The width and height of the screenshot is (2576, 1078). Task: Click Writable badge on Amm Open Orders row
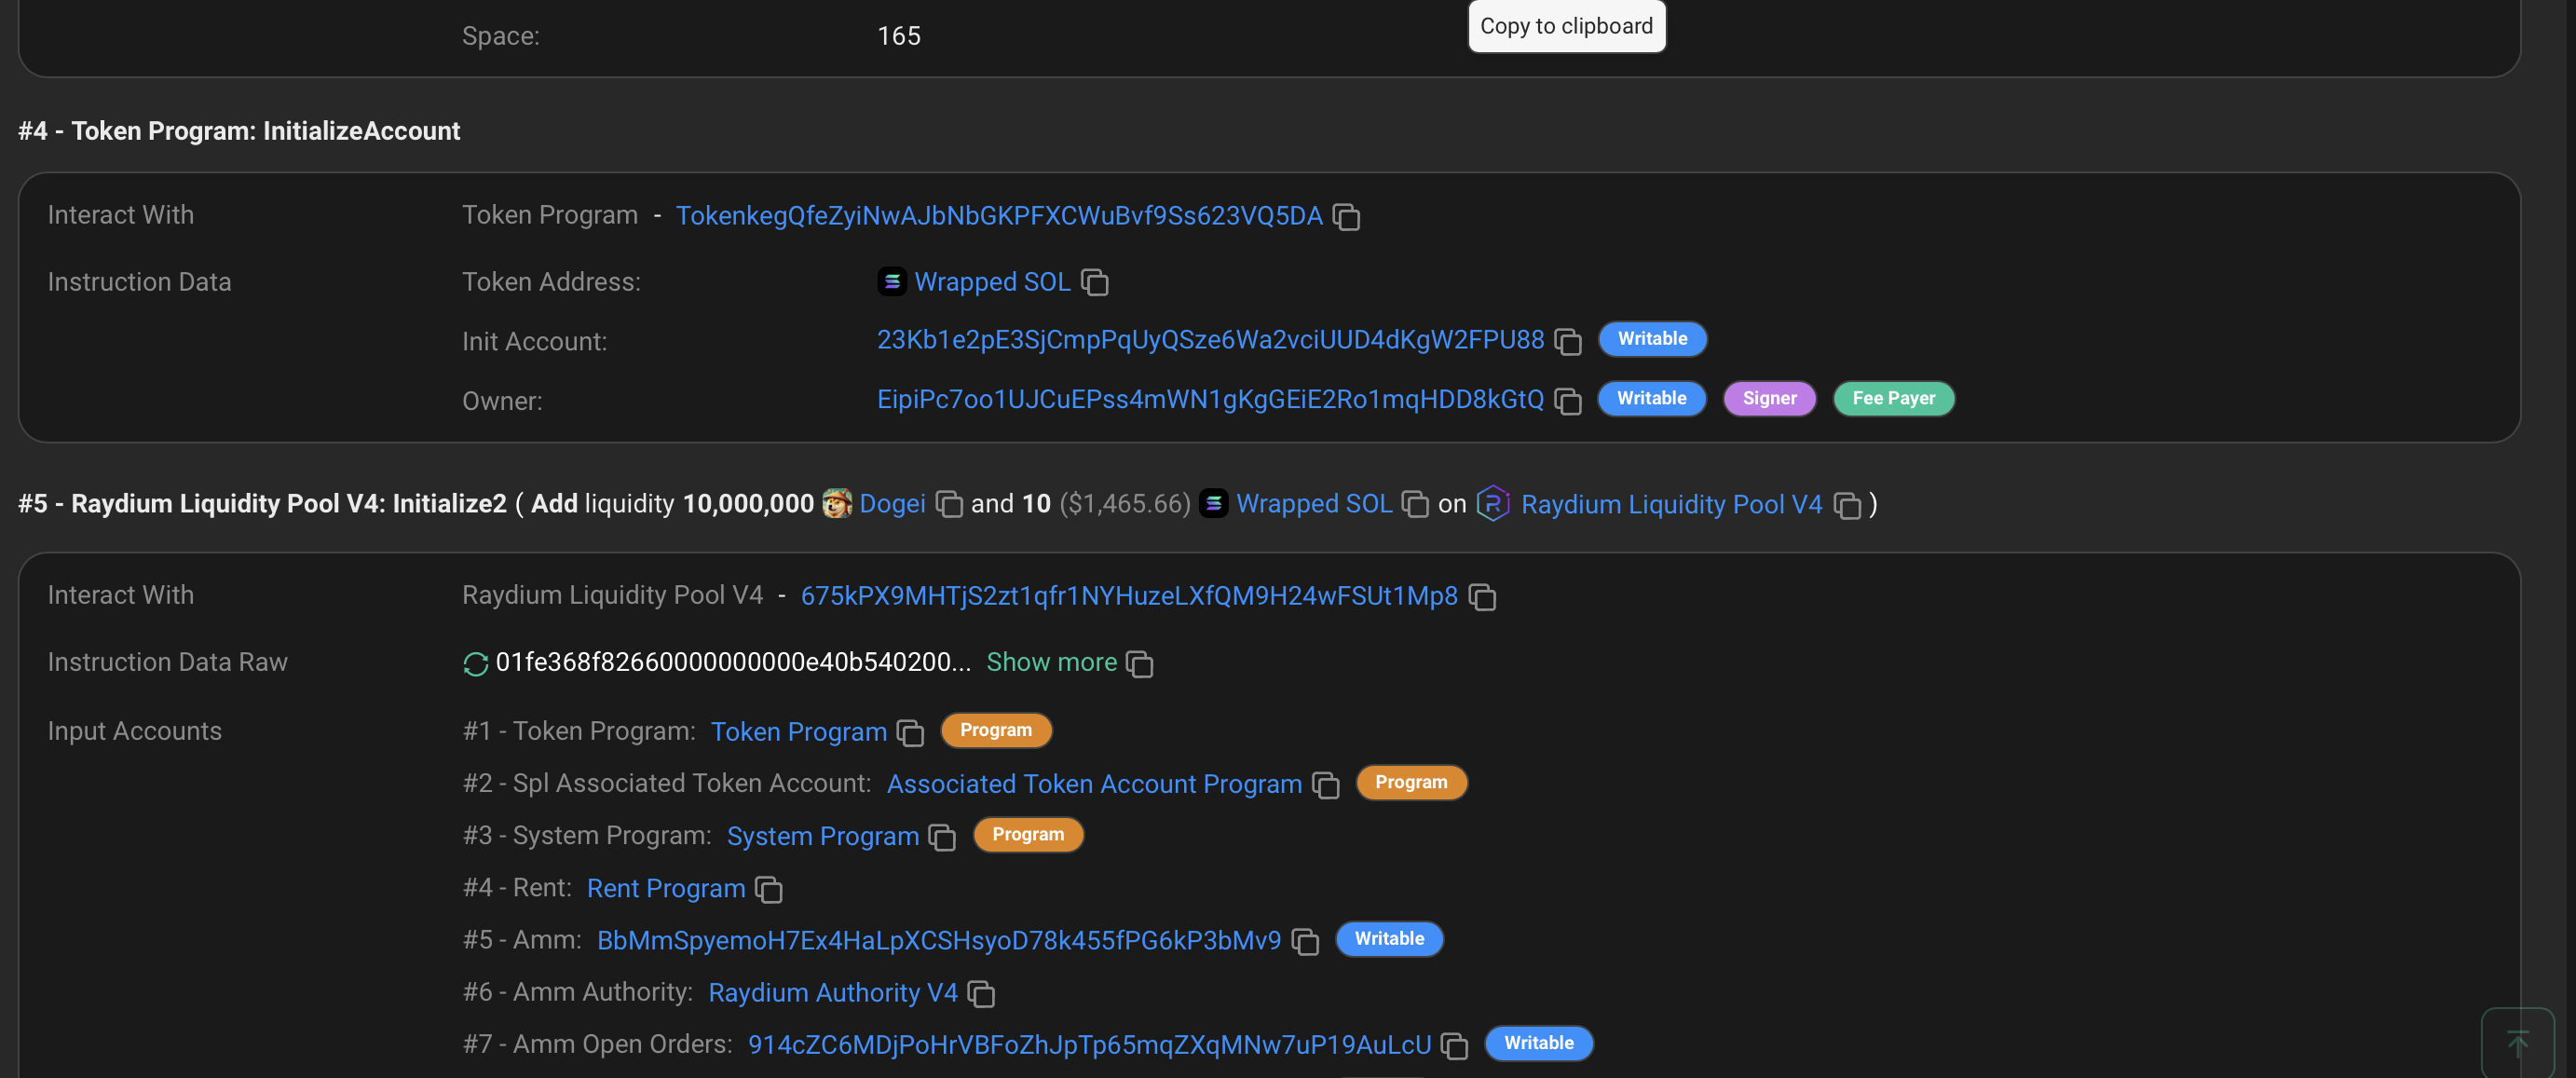1538,1043
